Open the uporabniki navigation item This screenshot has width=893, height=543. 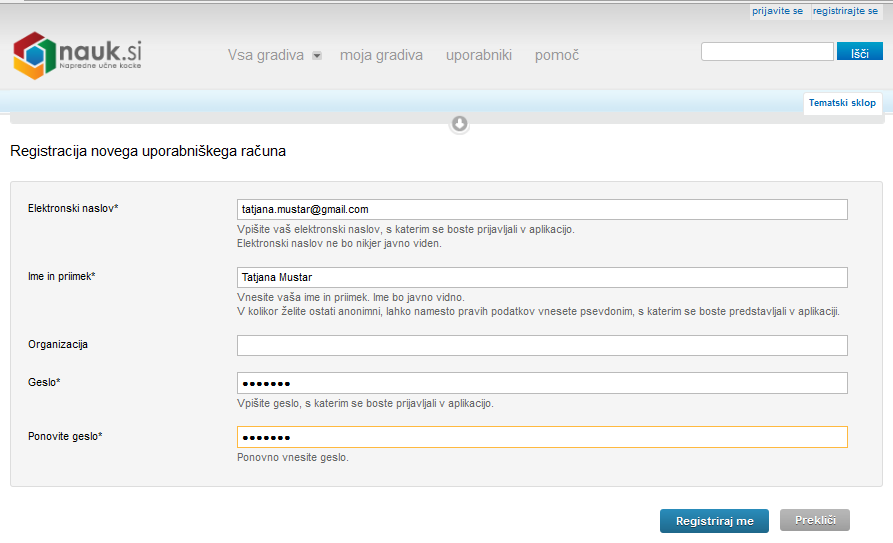coord(478,55)
